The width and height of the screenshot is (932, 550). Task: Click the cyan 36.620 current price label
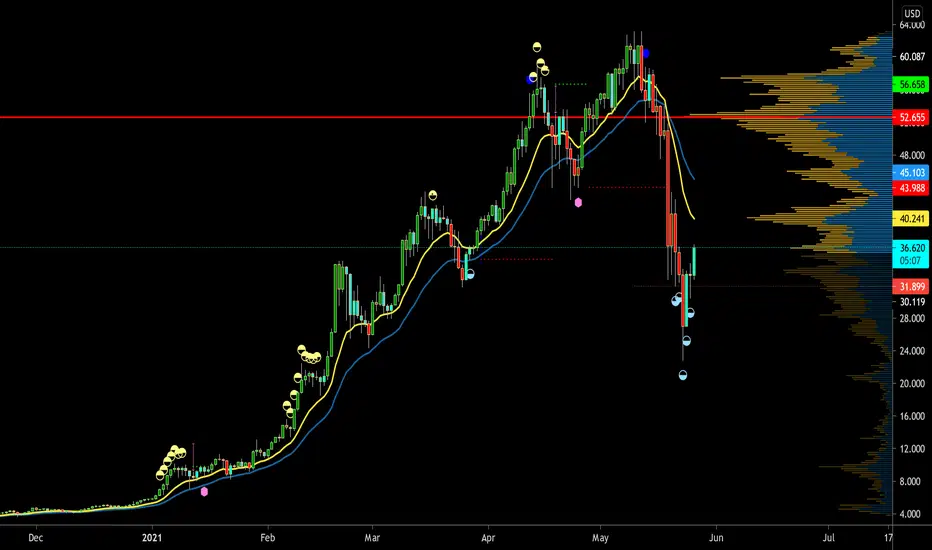click(x=911, y=248)
